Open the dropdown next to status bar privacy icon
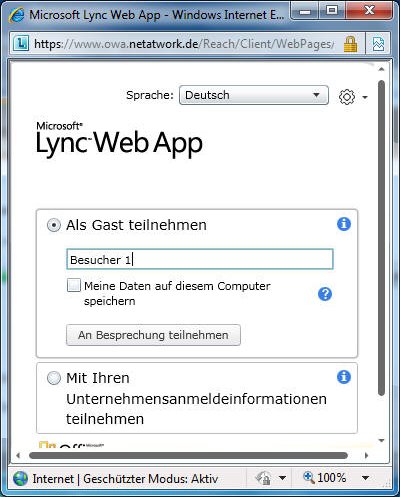This screenshot has height=497, width=400. click(282, 478)
